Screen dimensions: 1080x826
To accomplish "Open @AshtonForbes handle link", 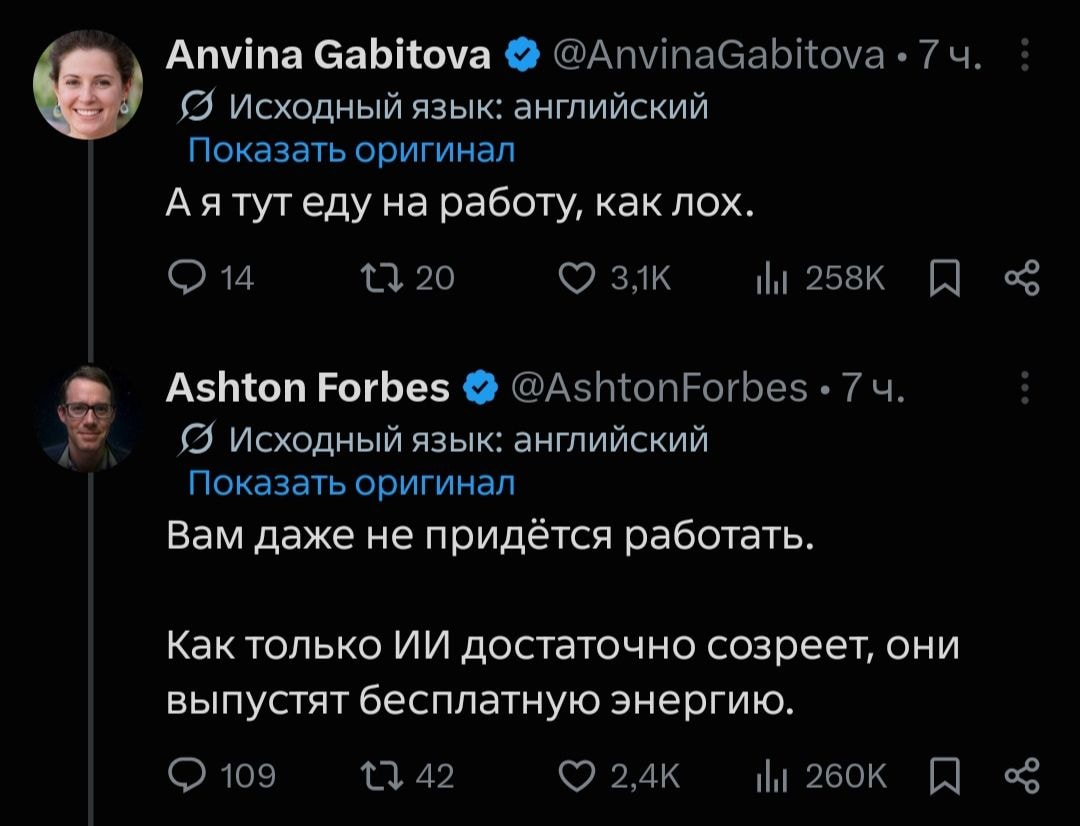I will point(659,387).
